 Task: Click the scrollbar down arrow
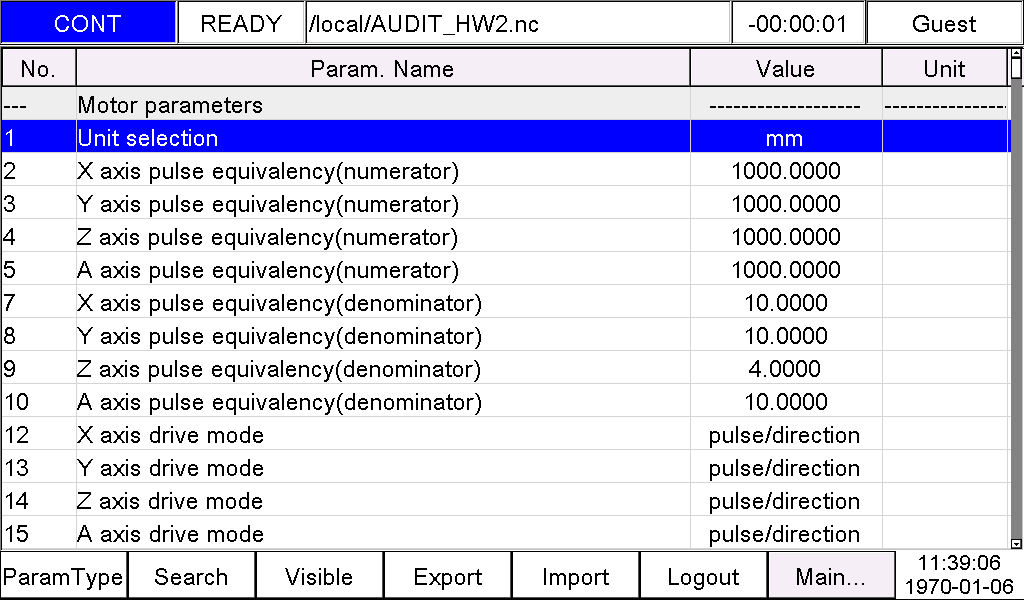1016,543
